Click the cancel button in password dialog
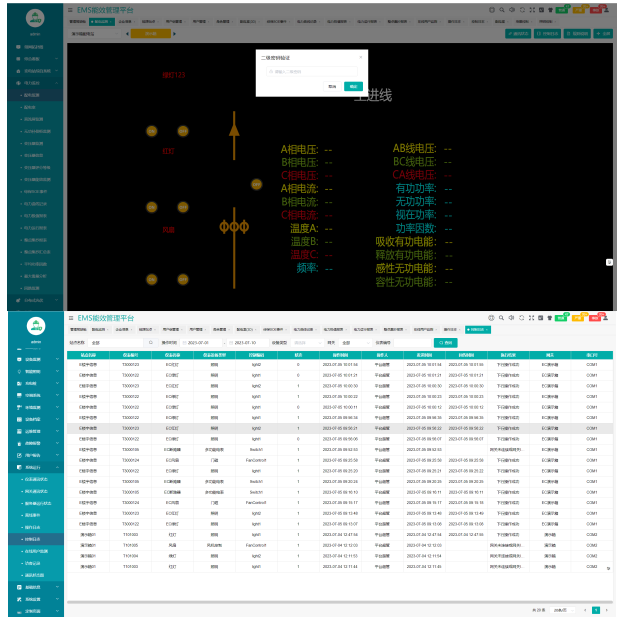Viewport: 620px width, 621px height. (331, 86)
